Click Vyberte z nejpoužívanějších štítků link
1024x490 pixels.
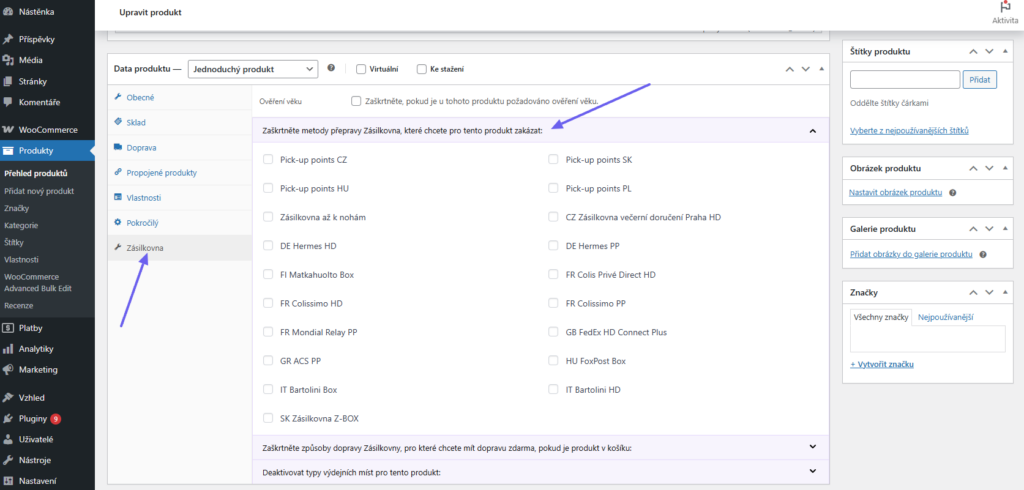[x=909, y=131]
